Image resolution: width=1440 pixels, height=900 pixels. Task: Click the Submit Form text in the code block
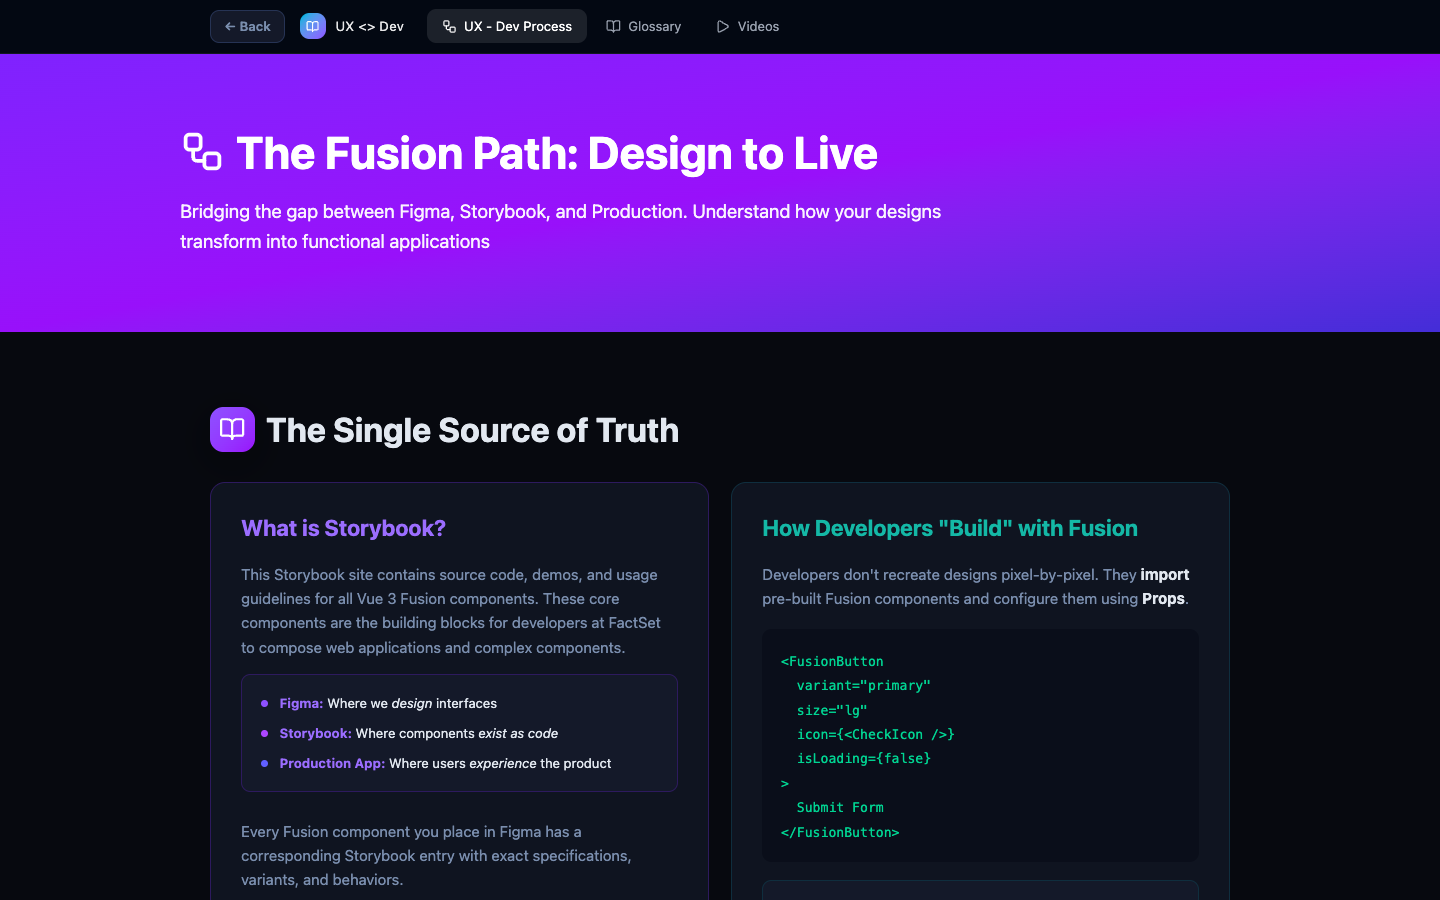coord(840,807)
